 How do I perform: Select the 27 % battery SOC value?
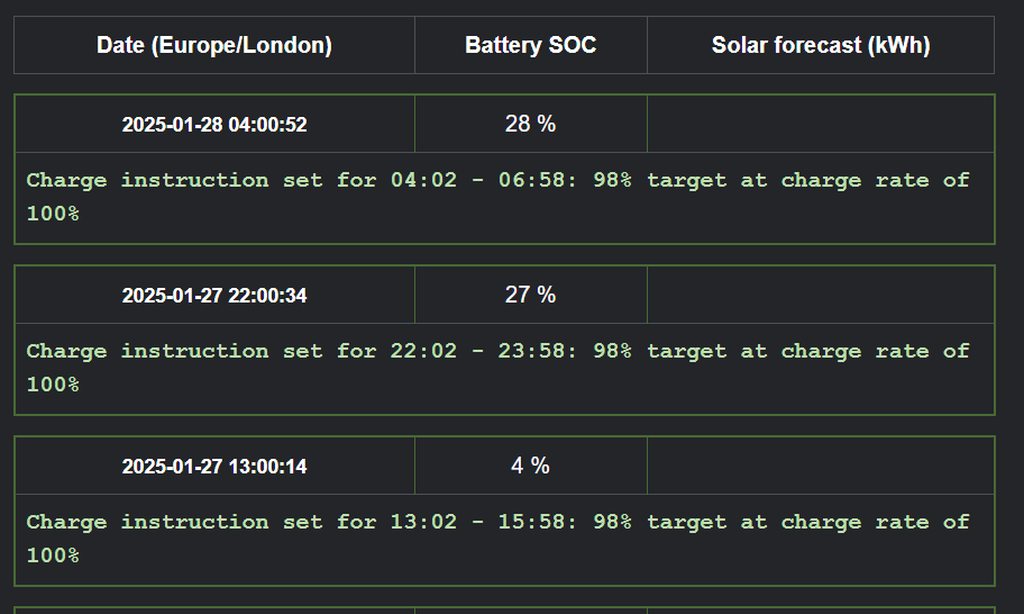pyautogui.click(x=530, y=295)
